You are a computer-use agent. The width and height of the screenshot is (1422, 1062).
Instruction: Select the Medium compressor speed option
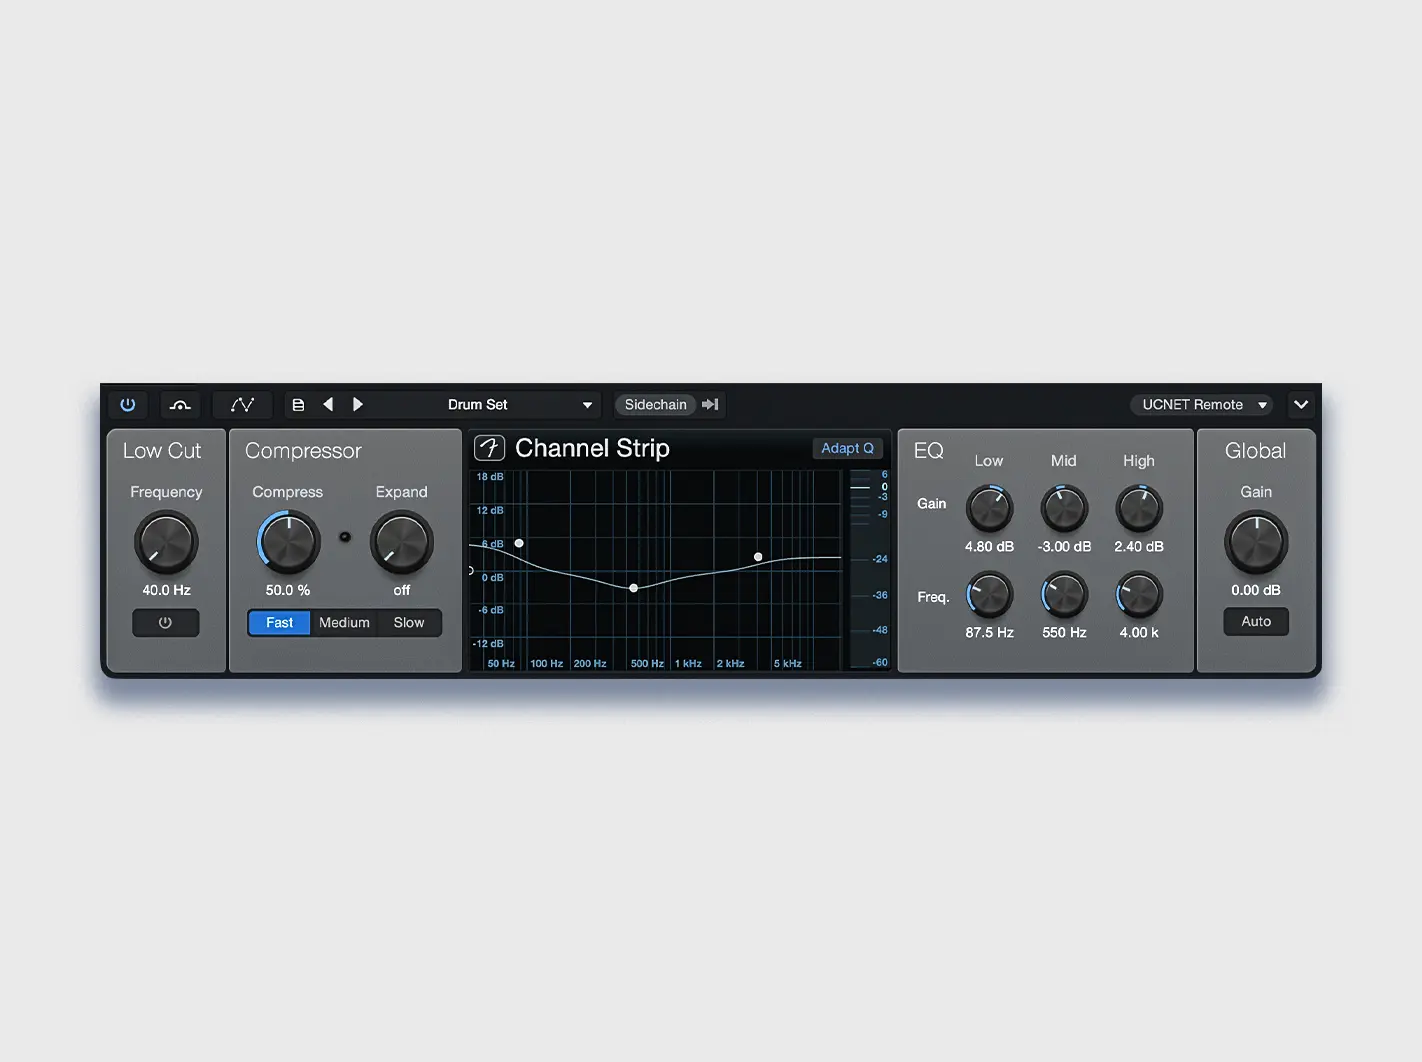[x=343, y=622]
